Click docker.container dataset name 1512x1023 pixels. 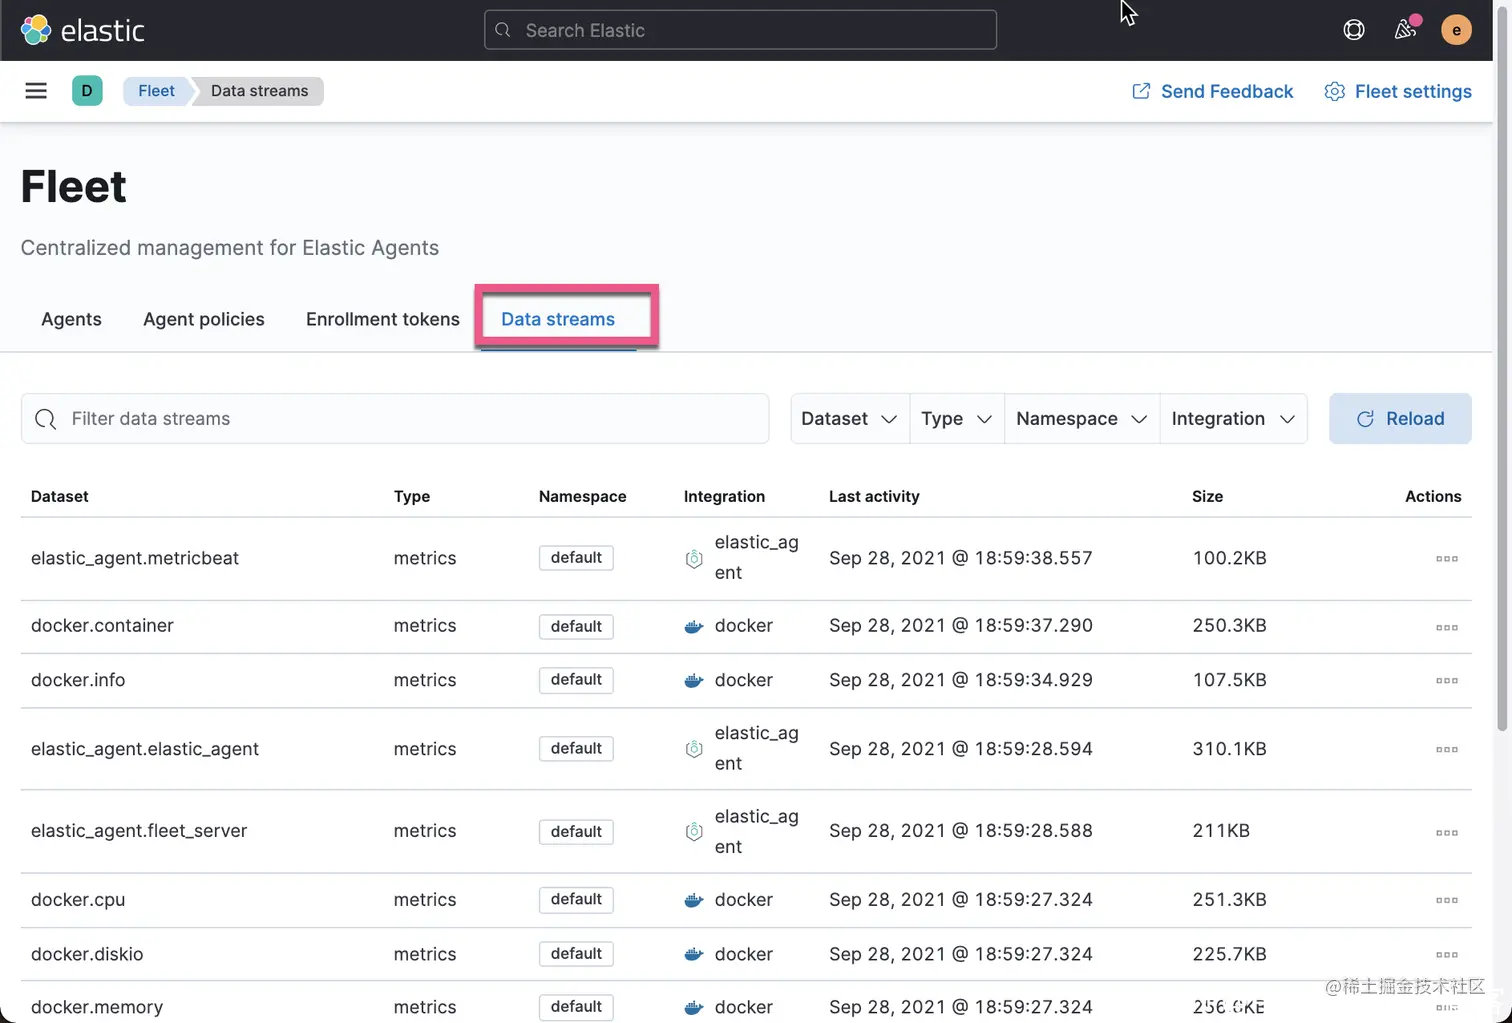(102, 626)
